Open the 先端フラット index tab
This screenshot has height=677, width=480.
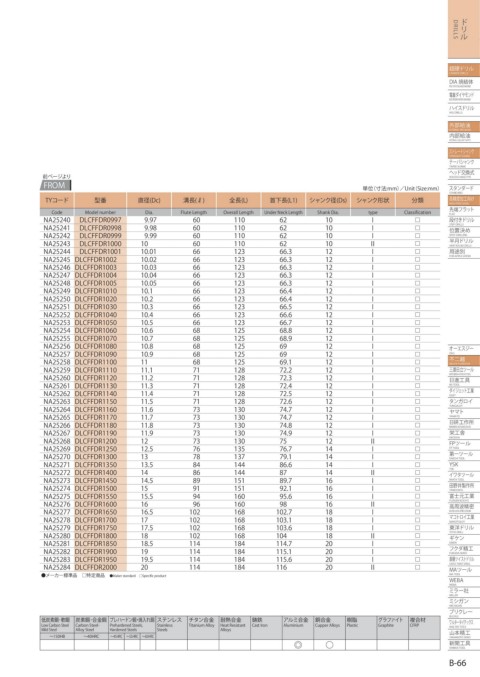464,210
